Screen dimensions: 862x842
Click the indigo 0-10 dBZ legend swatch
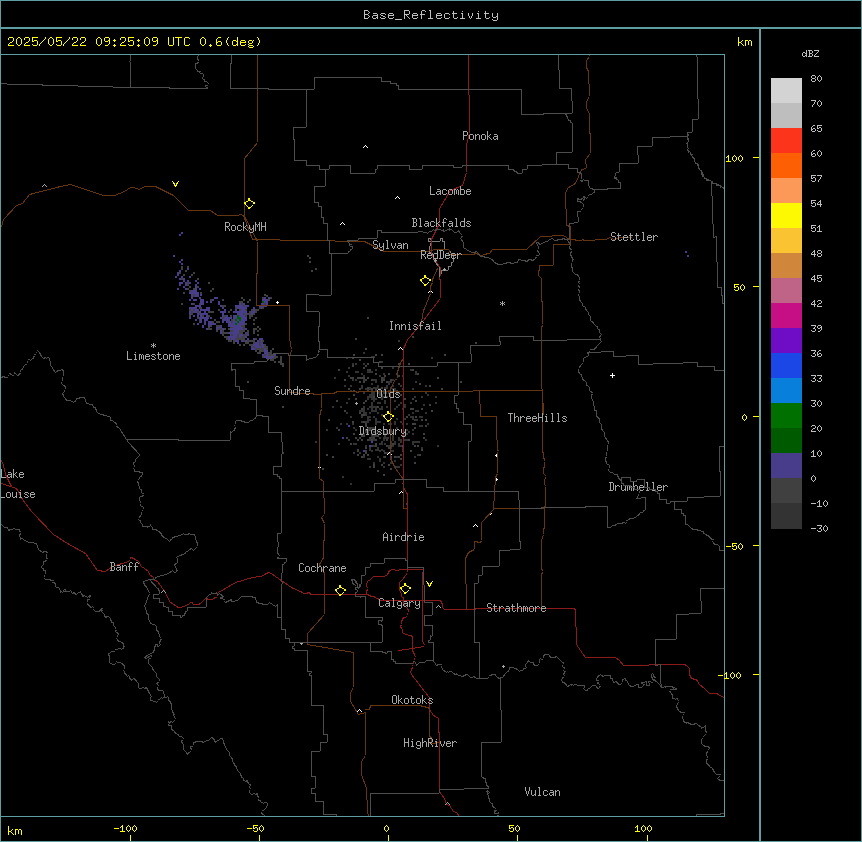[786, 466]
